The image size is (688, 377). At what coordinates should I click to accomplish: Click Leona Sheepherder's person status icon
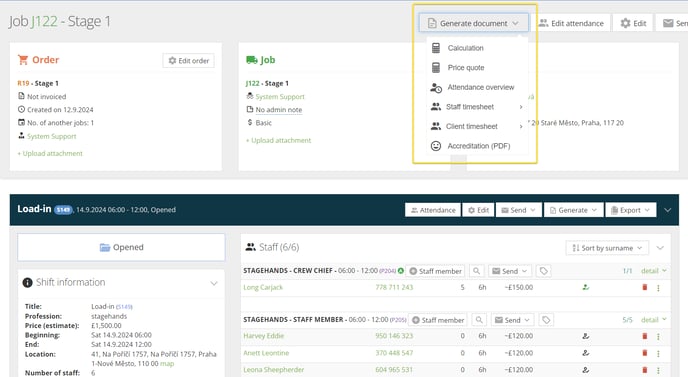(585, 370)
